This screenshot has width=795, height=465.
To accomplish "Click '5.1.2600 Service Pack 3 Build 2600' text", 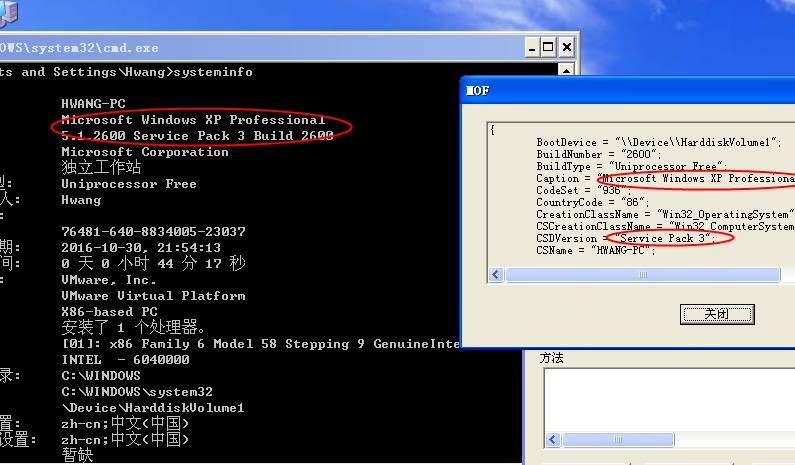I will pos(197,136).
